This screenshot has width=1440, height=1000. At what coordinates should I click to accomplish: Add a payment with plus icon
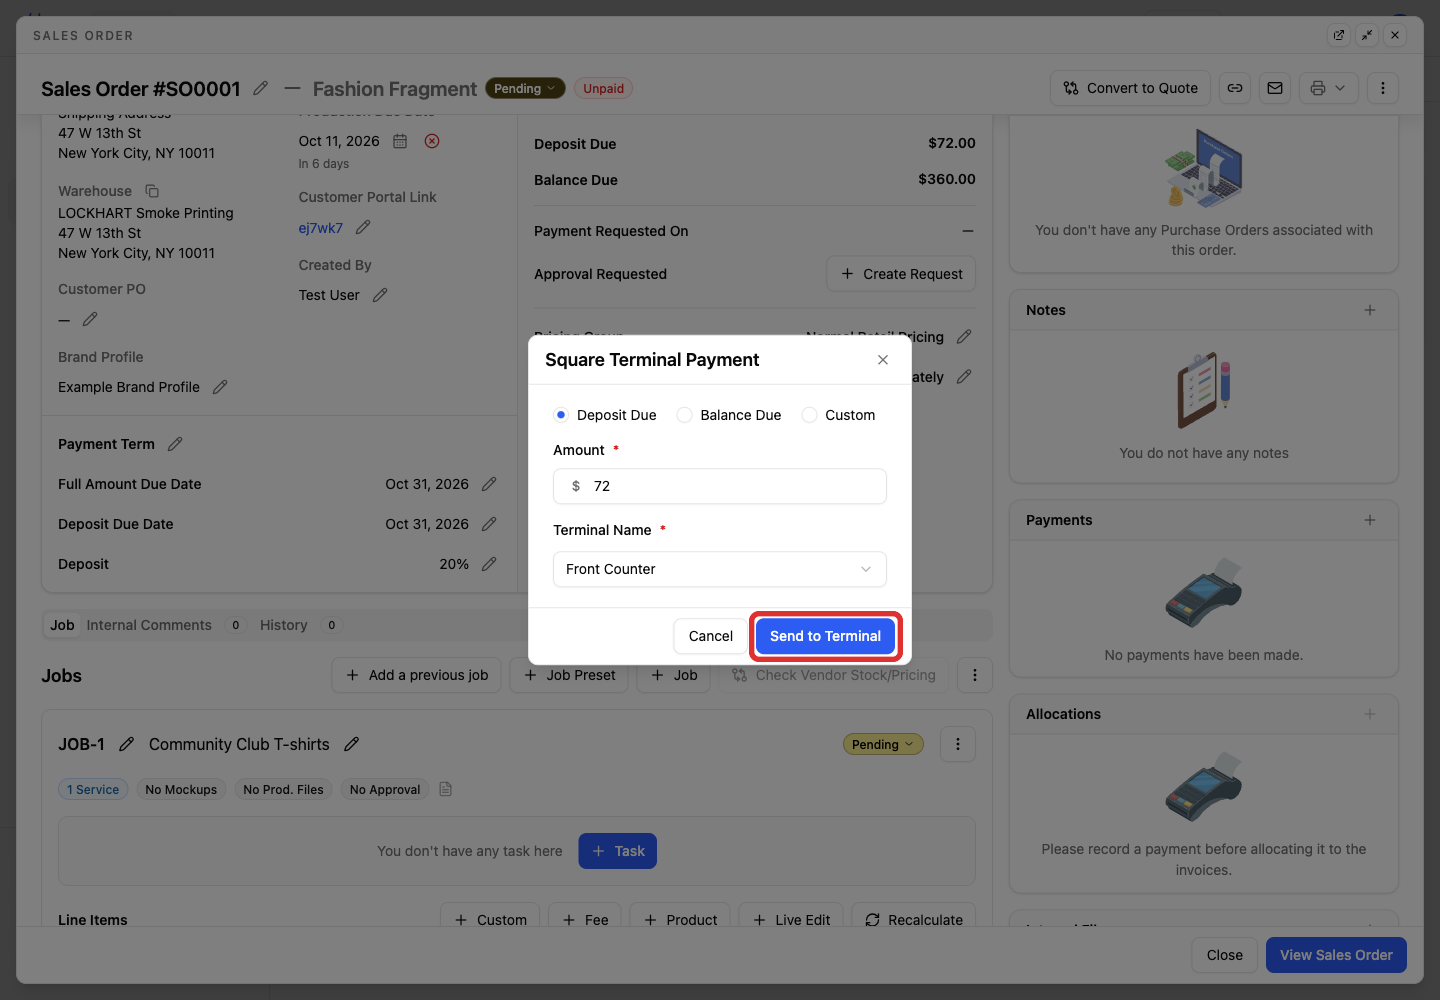click(1370, 520)
